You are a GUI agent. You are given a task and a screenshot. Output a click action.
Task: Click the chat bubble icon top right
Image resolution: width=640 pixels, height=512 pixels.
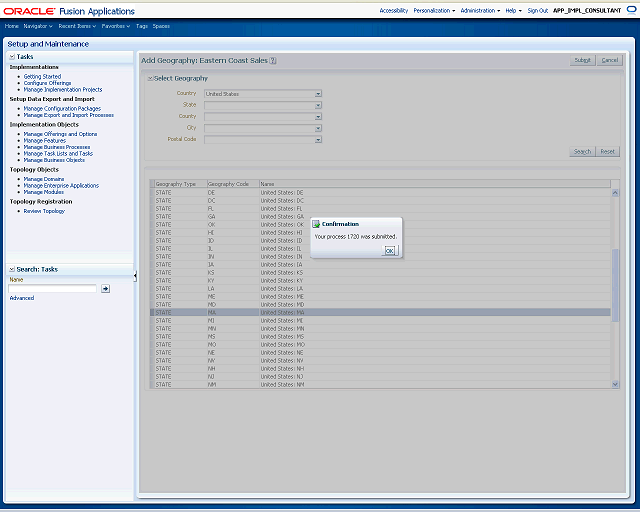[631, 10]
